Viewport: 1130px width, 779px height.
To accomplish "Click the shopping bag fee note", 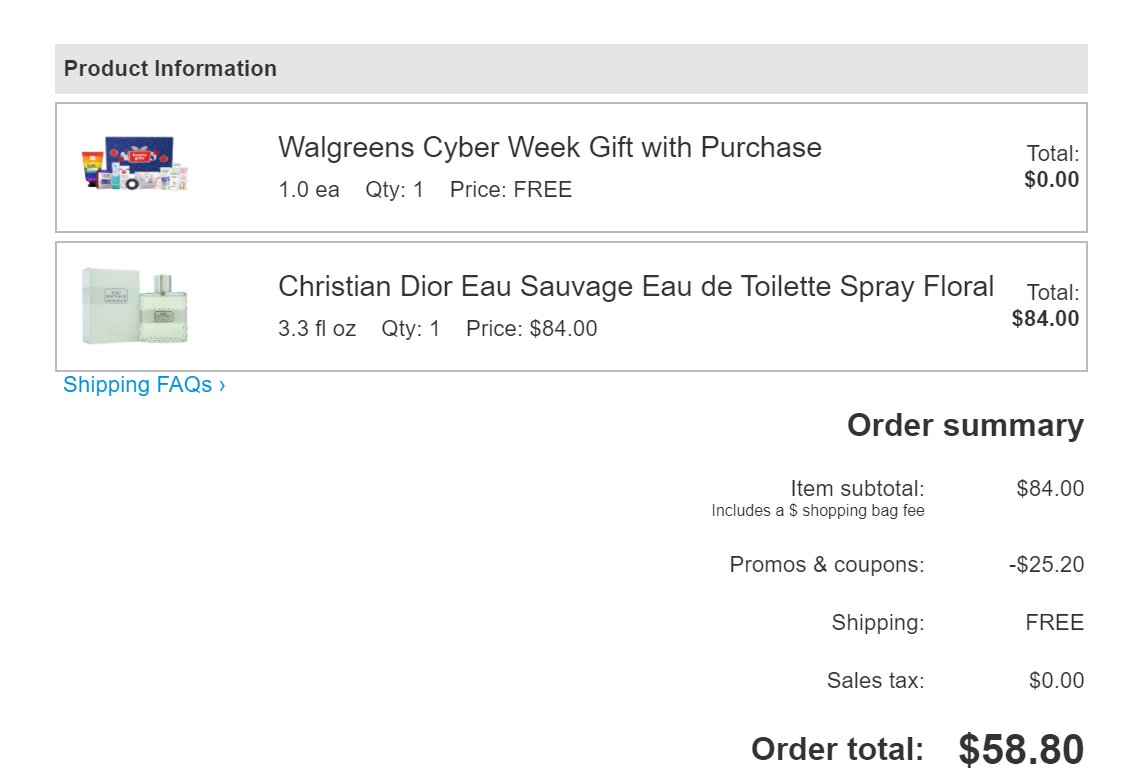I will tap(817, 511).
